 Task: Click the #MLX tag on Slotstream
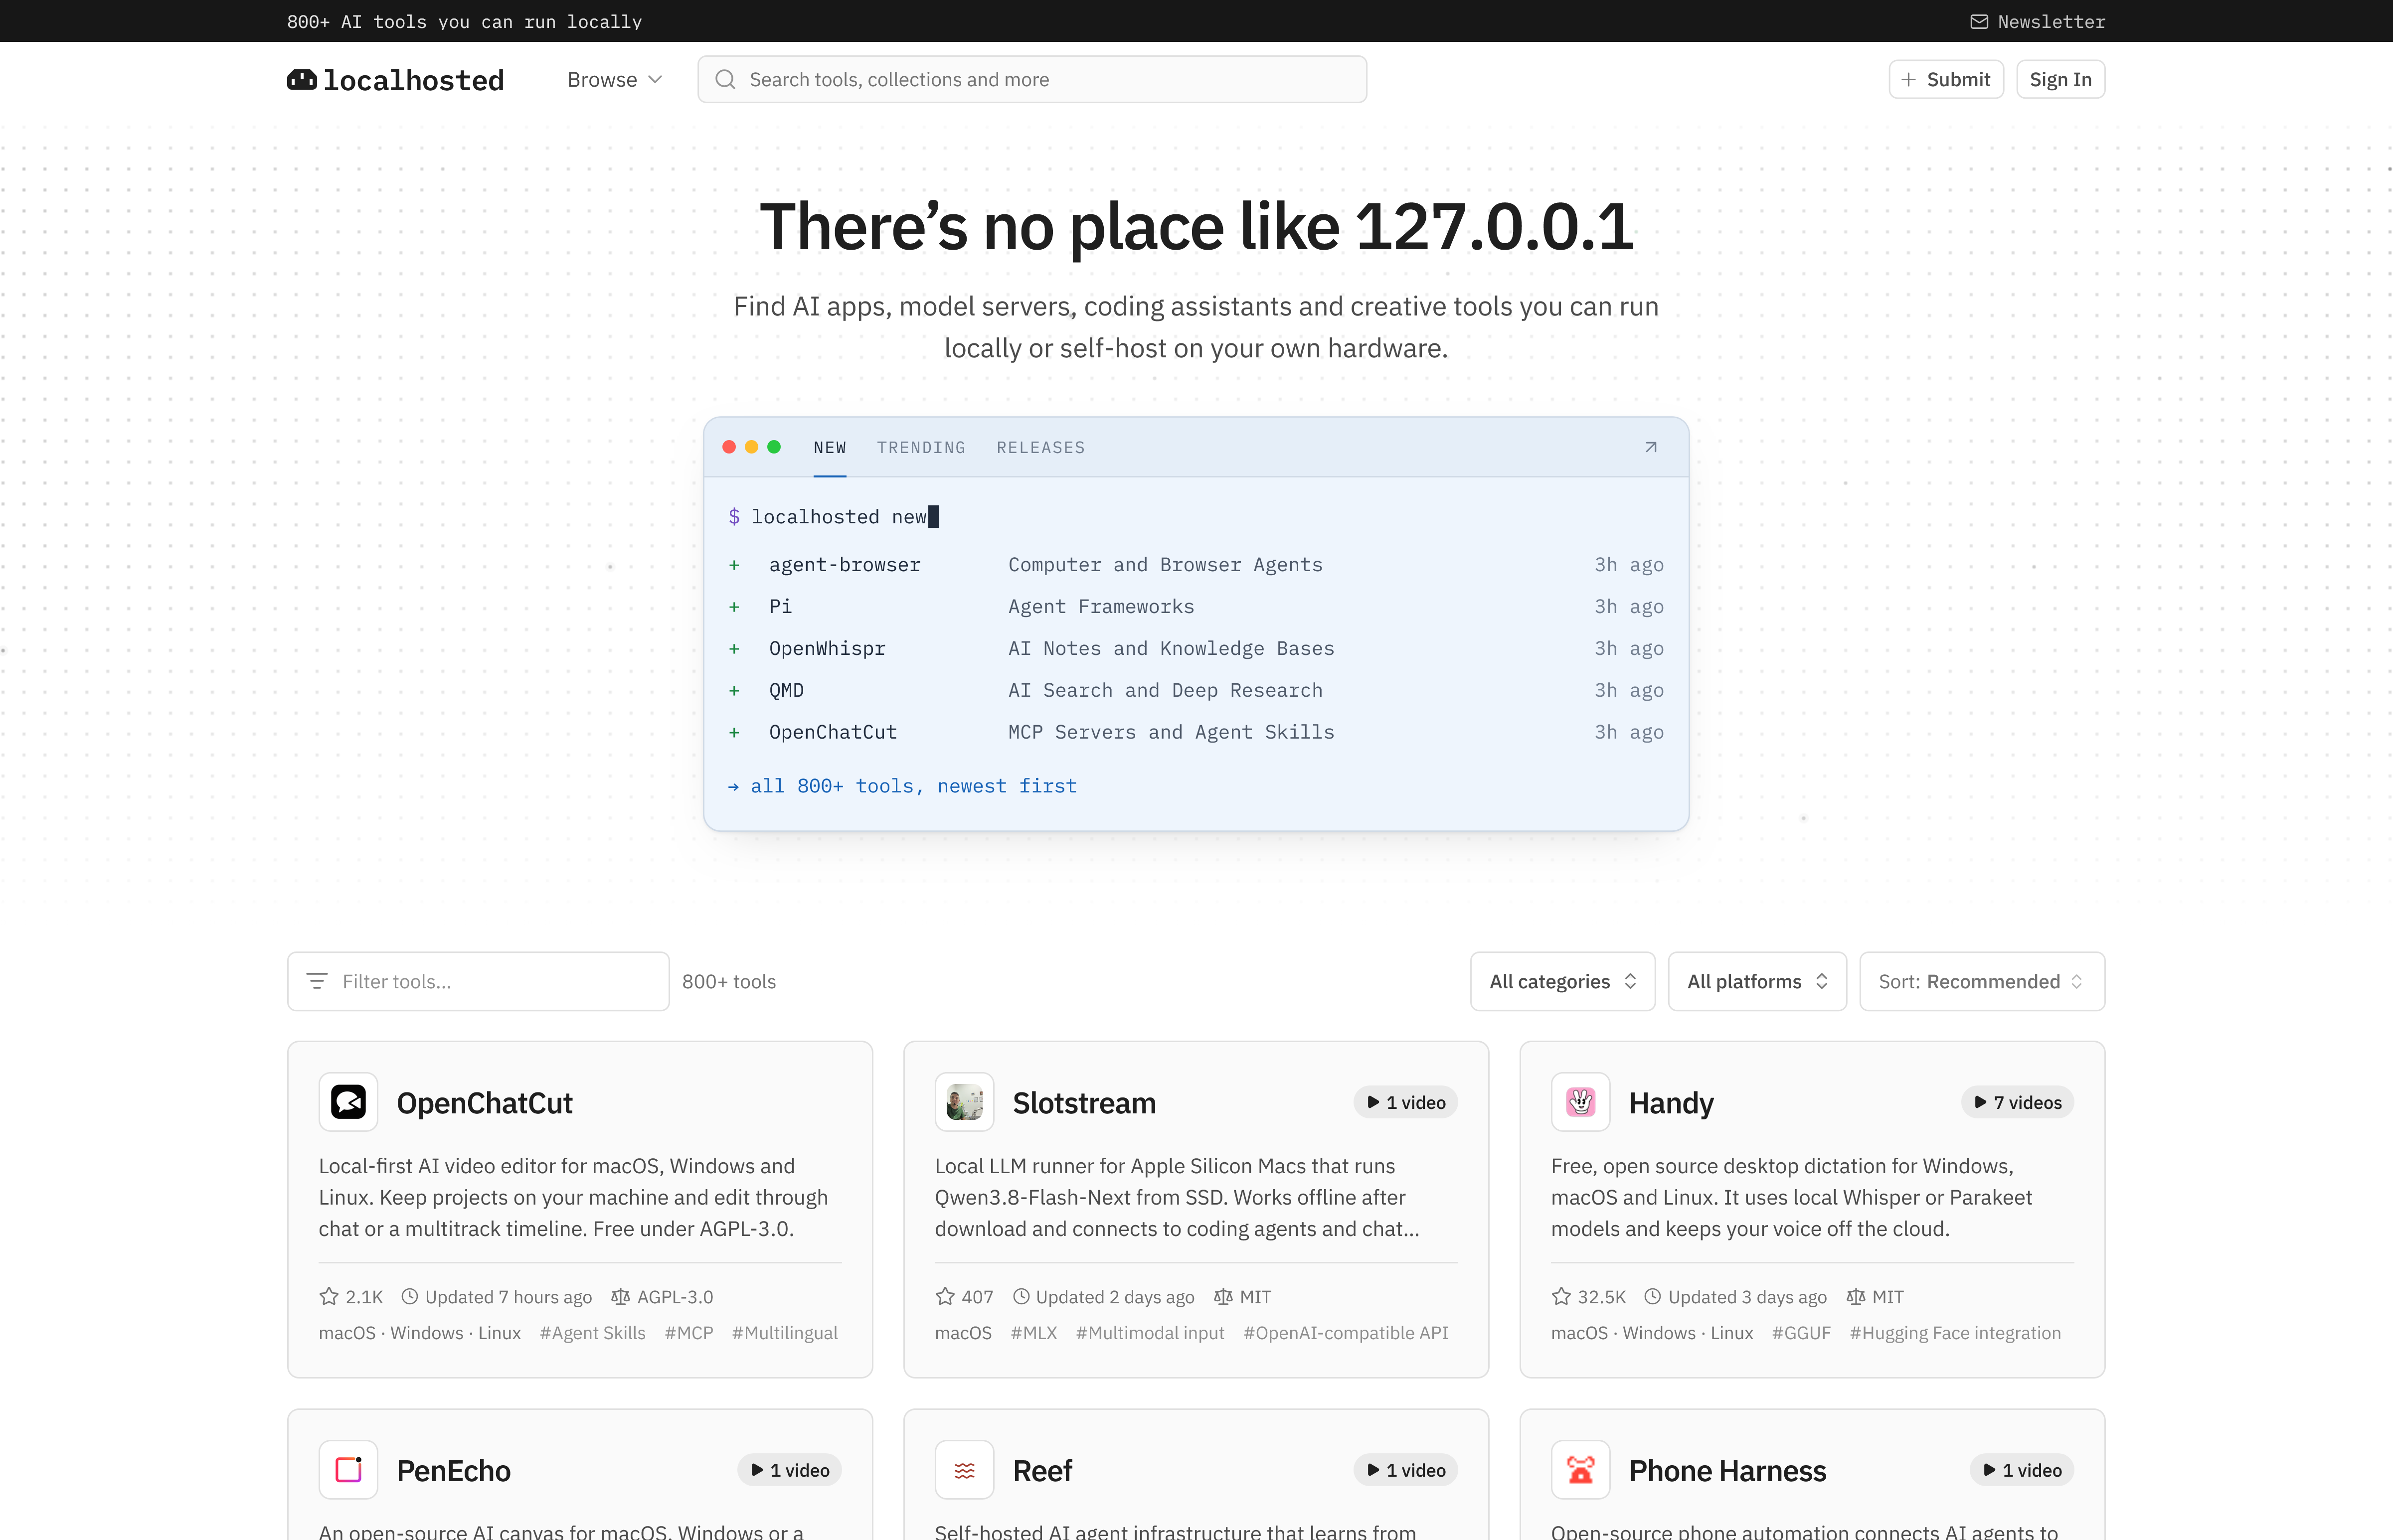click(x=1033, y=1333)
